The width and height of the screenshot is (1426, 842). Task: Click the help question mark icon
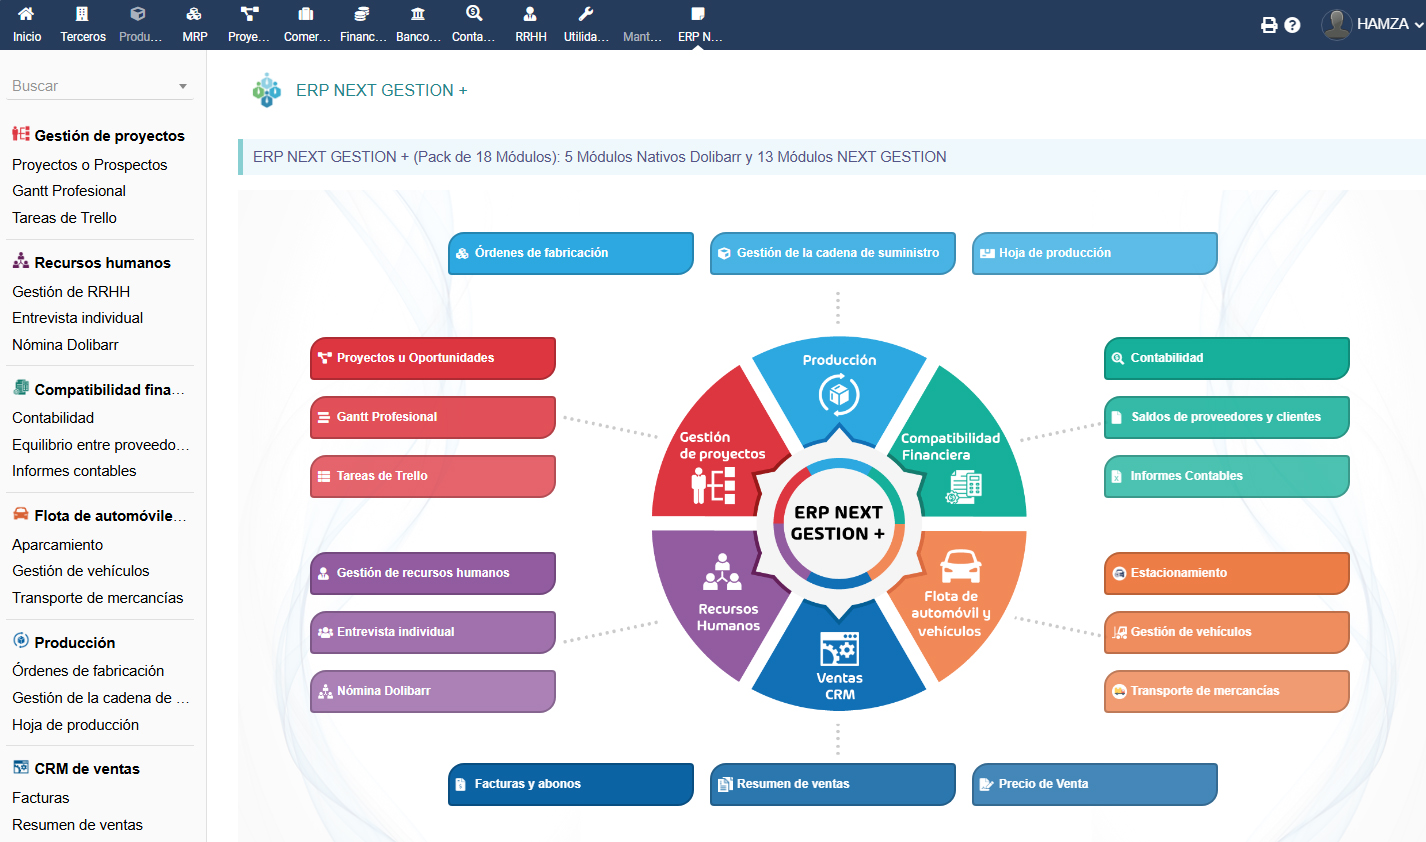coord(1292,25)
